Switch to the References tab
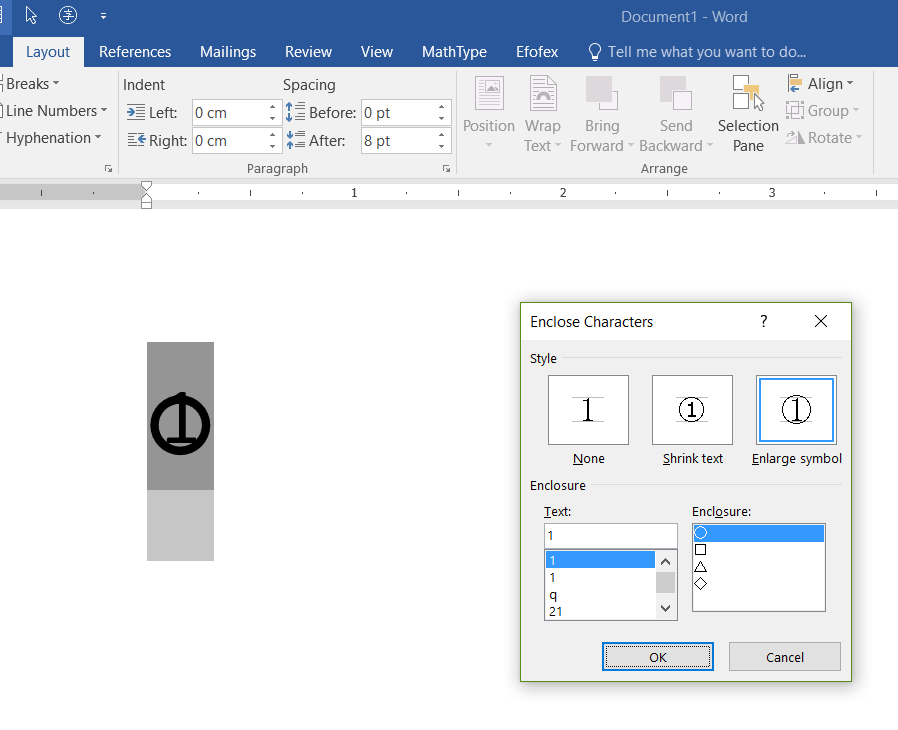The height and width of the screenshot is (730, 898). (135, 52)
